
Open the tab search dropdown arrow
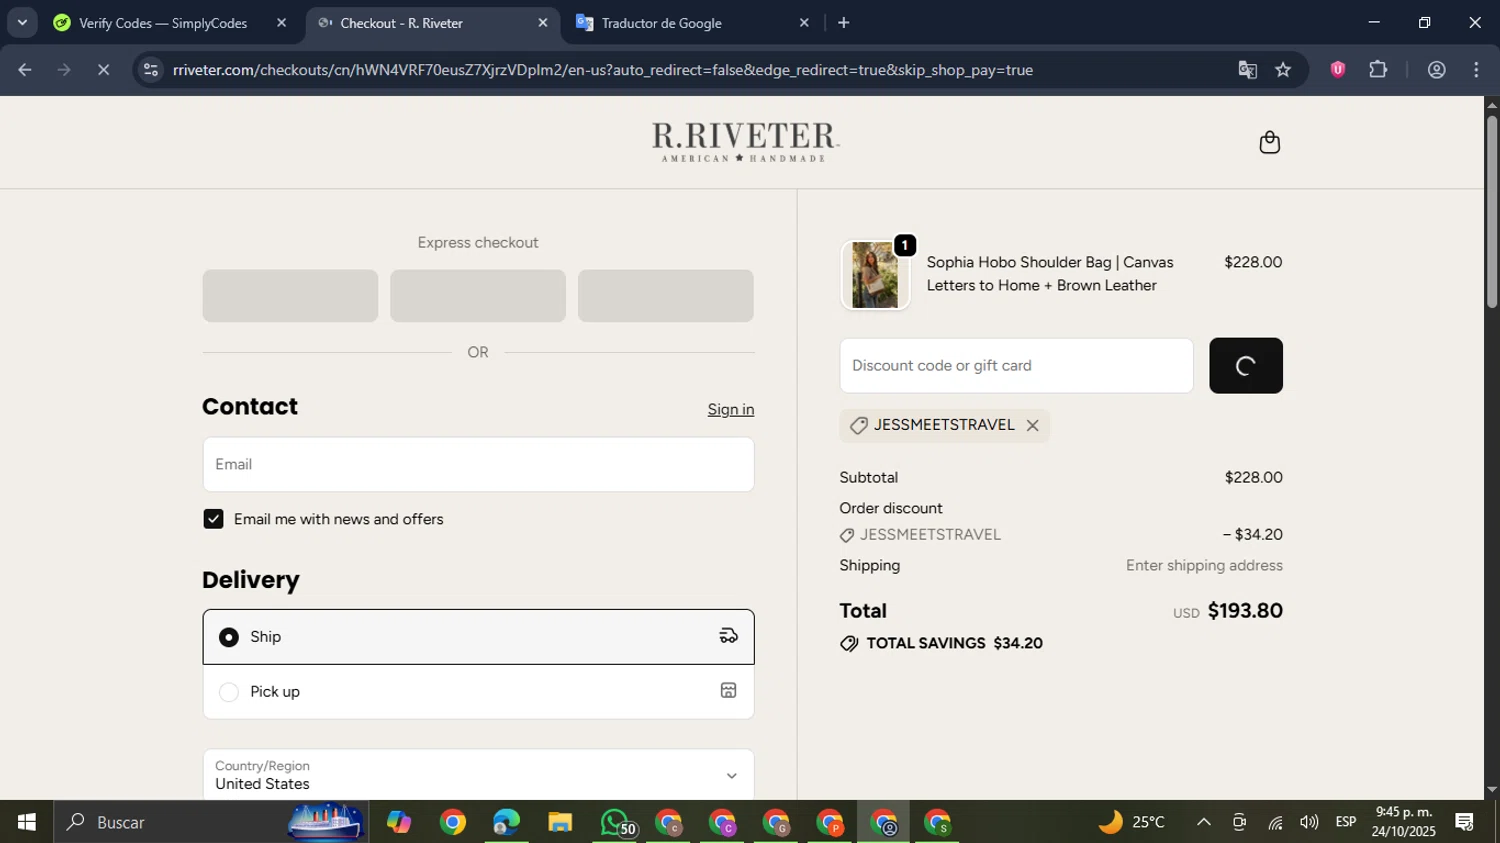(x=22, y=22)
